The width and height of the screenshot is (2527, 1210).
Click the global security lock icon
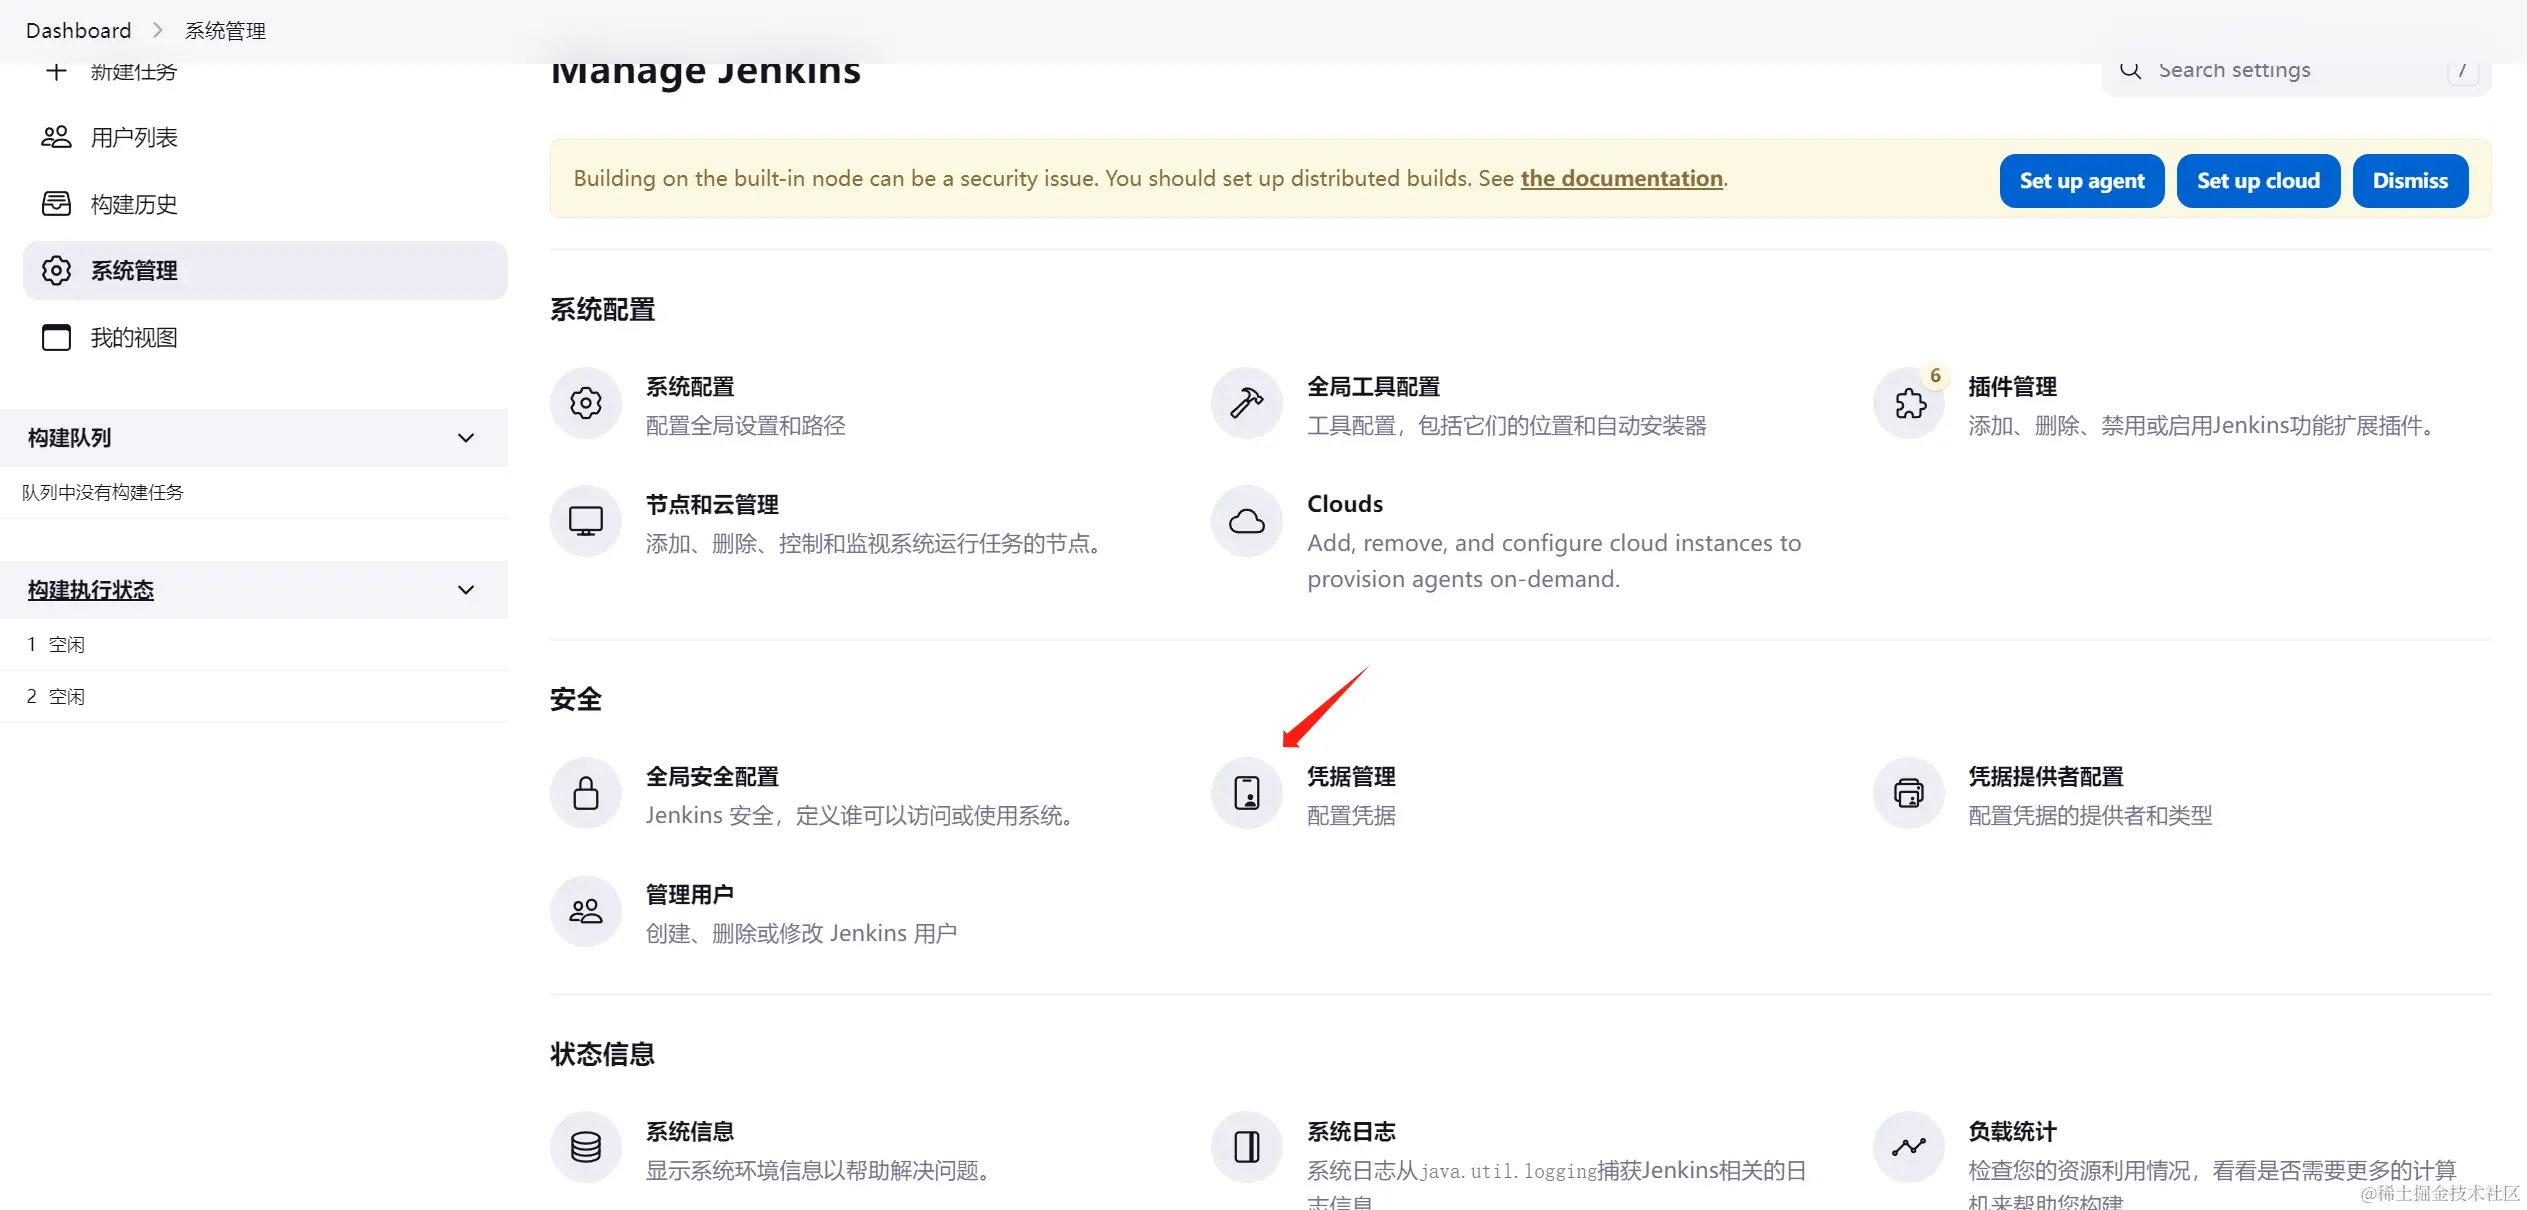click(x=585, y=794)
